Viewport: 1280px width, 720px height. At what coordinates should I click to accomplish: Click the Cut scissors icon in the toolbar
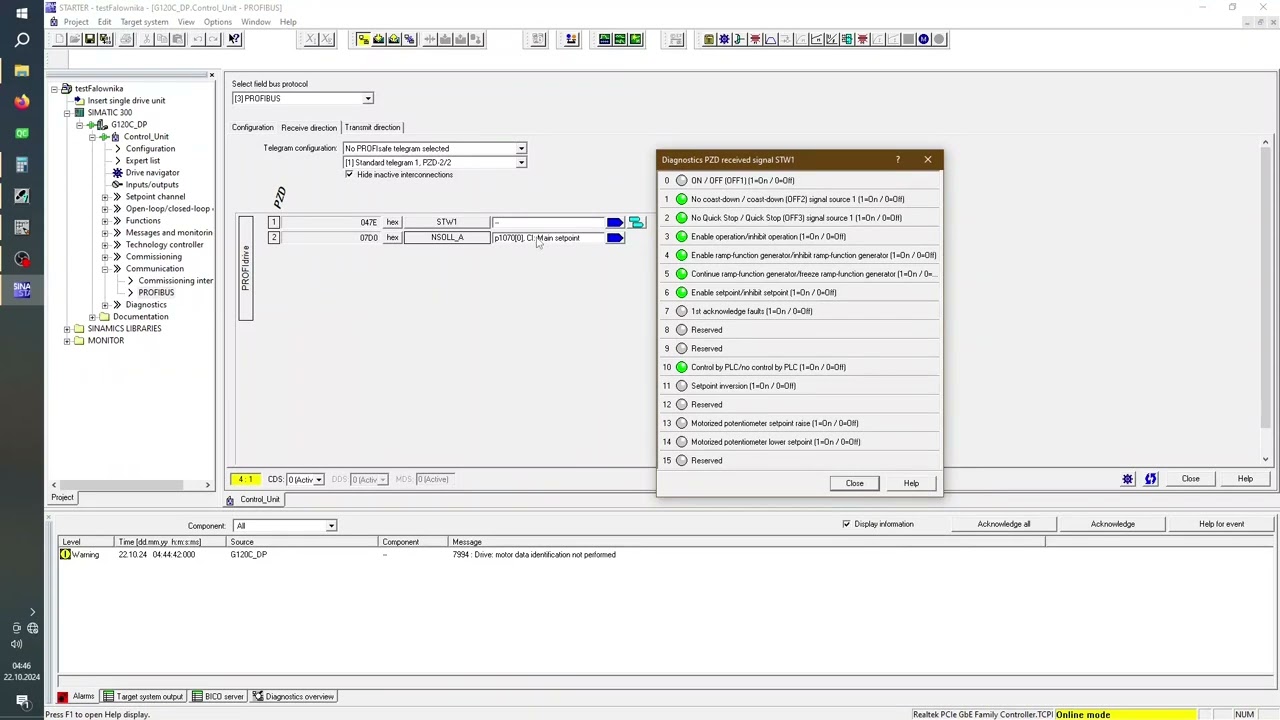[147, 39]
